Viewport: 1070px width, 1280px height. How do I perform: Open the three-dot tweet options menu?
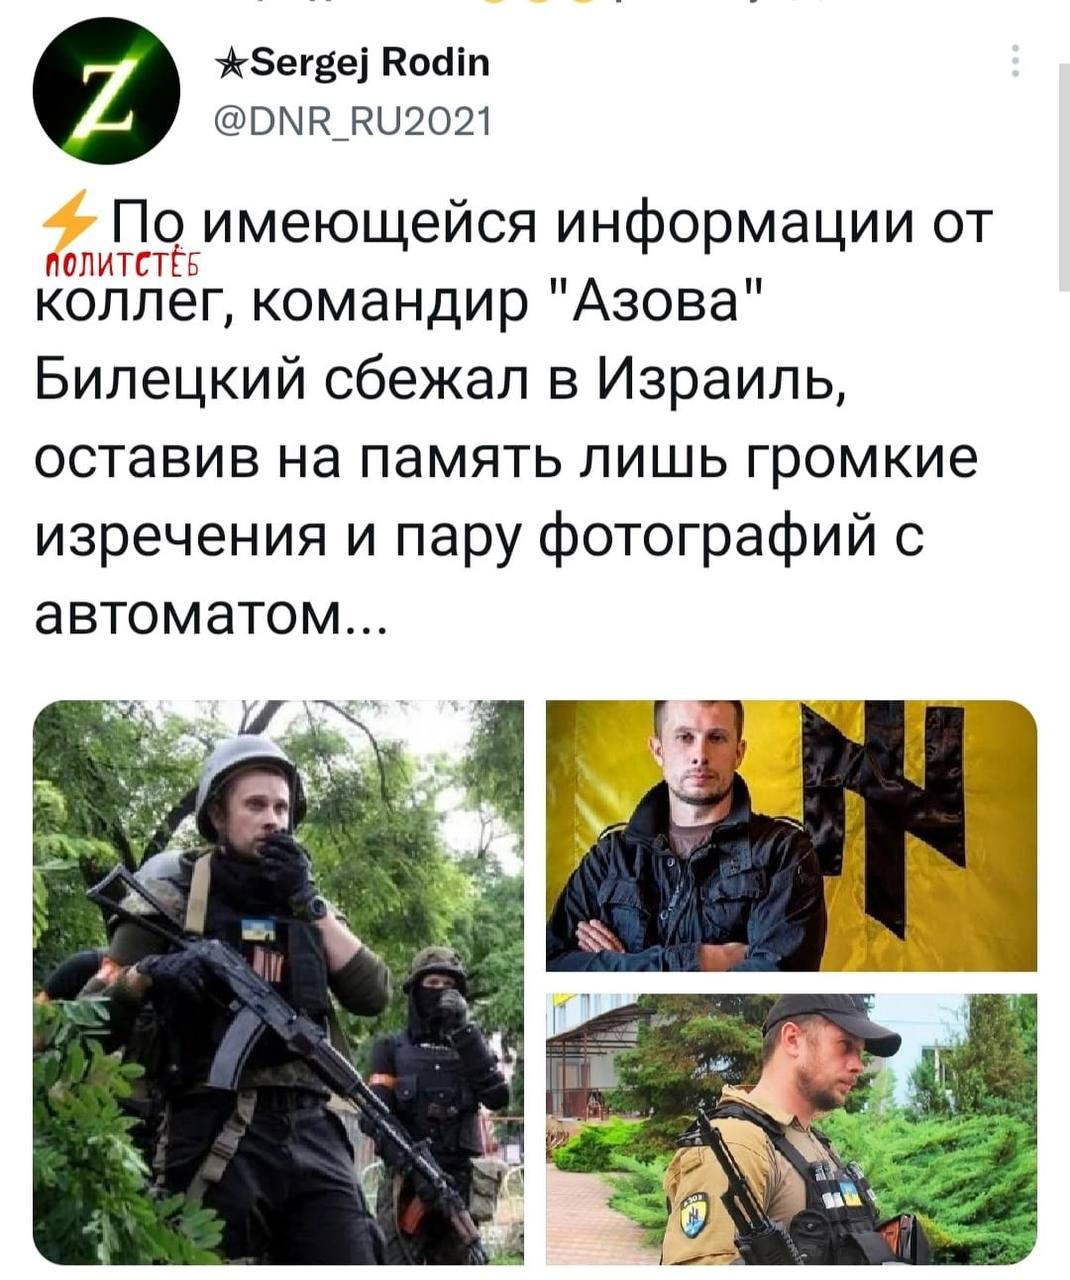click(1016, 61)
